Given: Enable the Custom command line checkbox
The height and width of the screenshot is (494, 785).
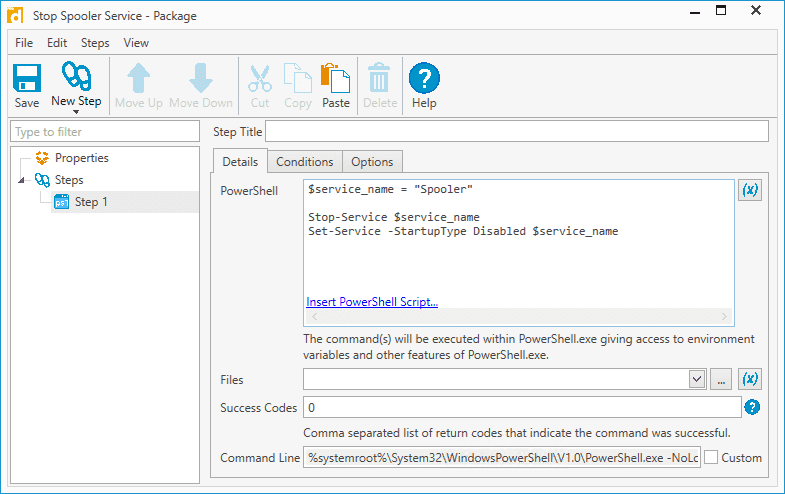Looking at the screenshot, I should tap(711, 457).
